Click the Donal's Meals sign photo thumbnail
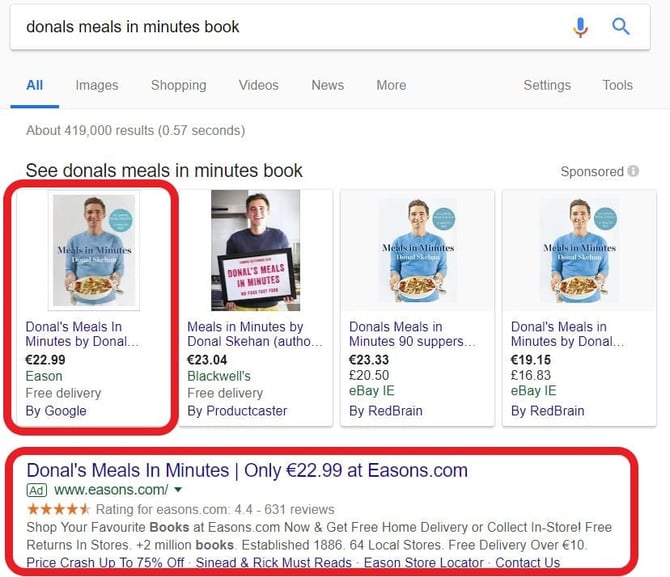The height and width of the screenshot is (577, 670). tap(256, 250)
